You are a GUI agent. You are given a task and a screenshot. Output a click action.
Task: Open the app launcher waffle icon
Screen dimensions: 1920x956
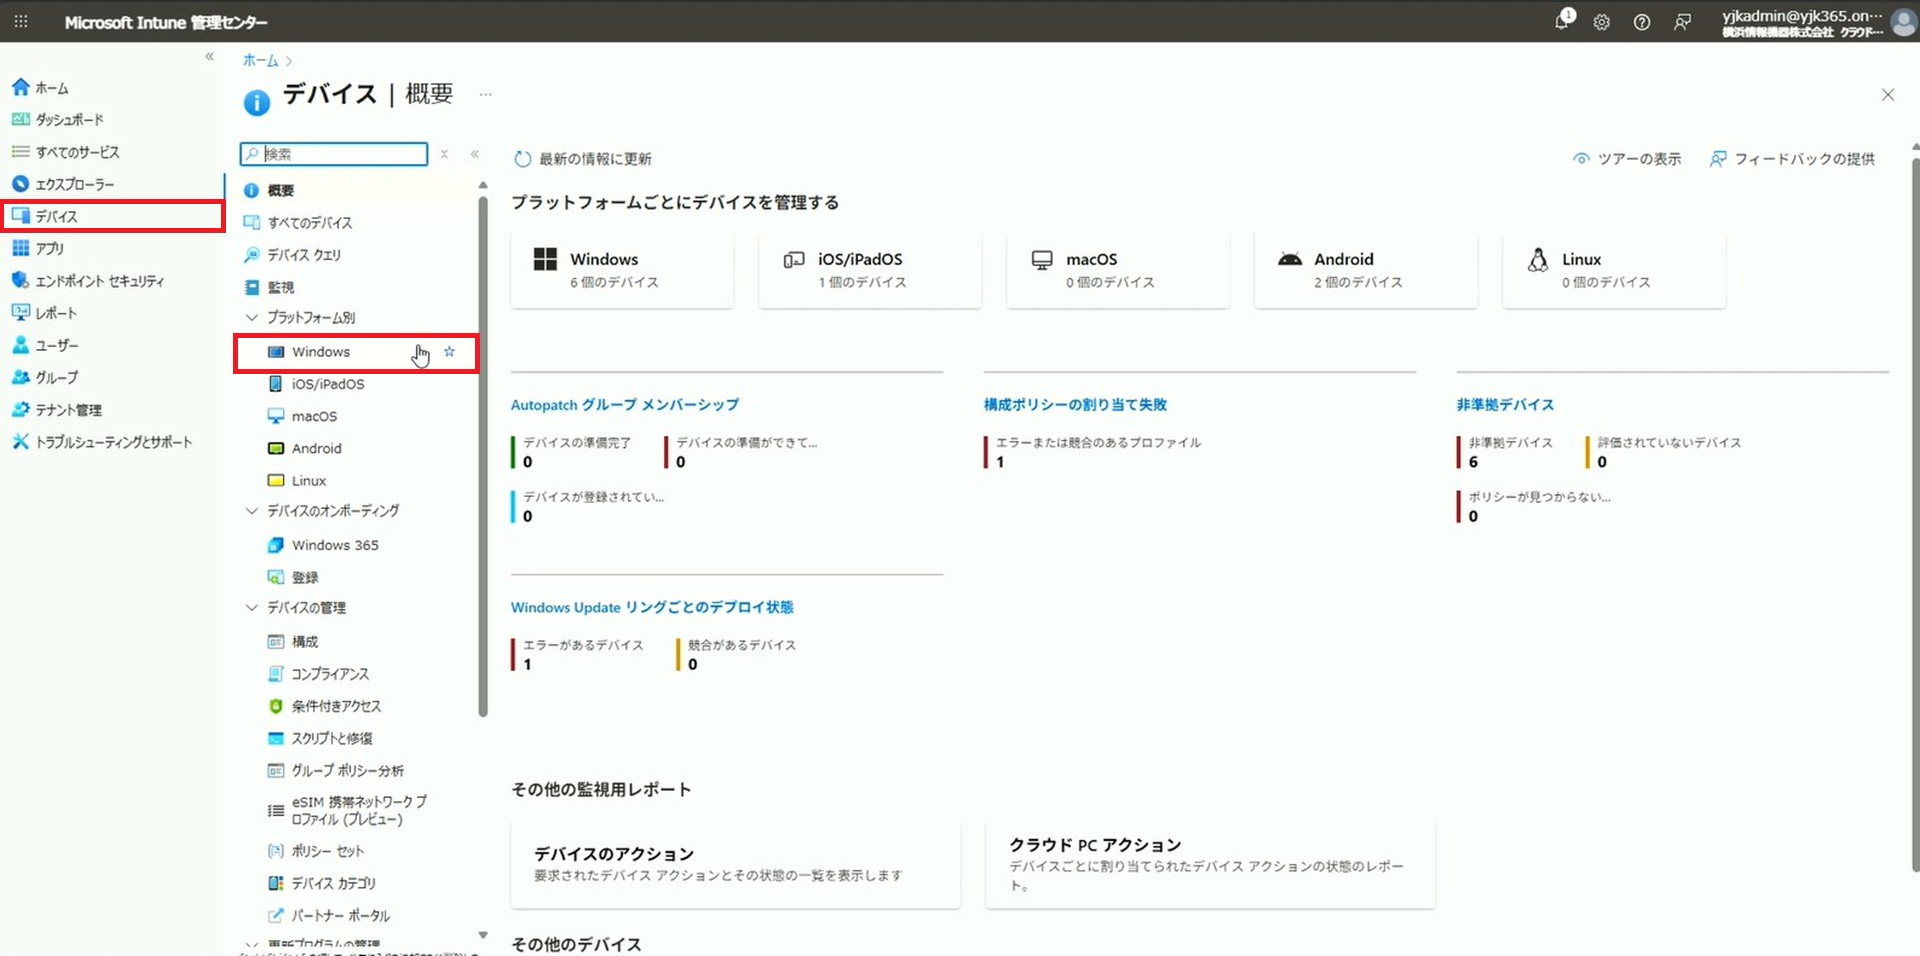[21, 21]
